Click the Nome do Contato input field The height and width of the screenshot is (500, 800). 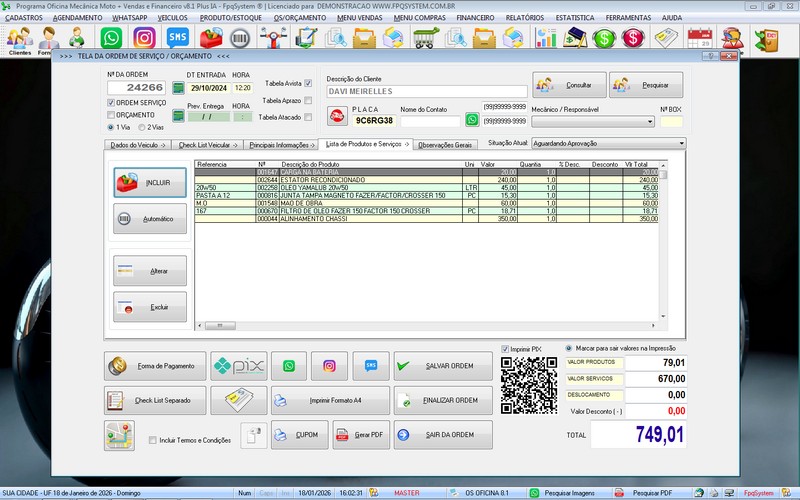(x=430, y=122)
